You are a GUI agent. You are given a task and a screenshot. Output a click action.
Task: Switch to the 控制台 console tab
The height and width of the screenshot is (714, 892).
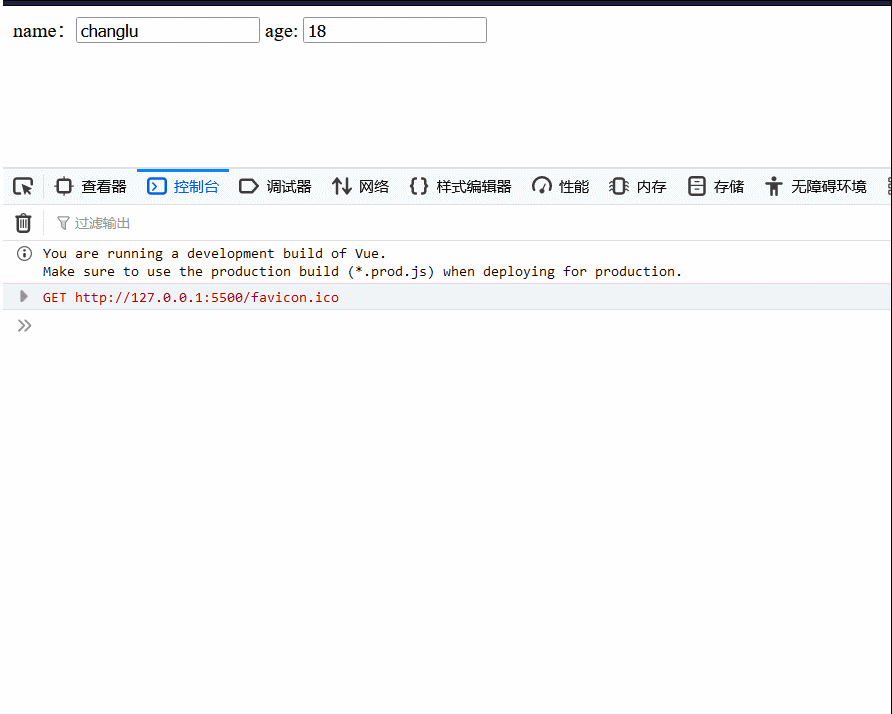tap(183, 187)
